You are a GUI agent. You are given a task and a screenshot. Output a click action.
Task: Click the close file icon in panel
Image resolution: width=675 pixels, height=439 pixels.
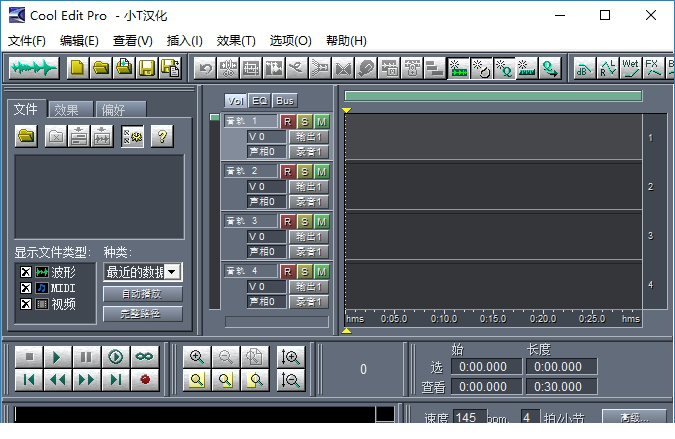pos(56,136)
